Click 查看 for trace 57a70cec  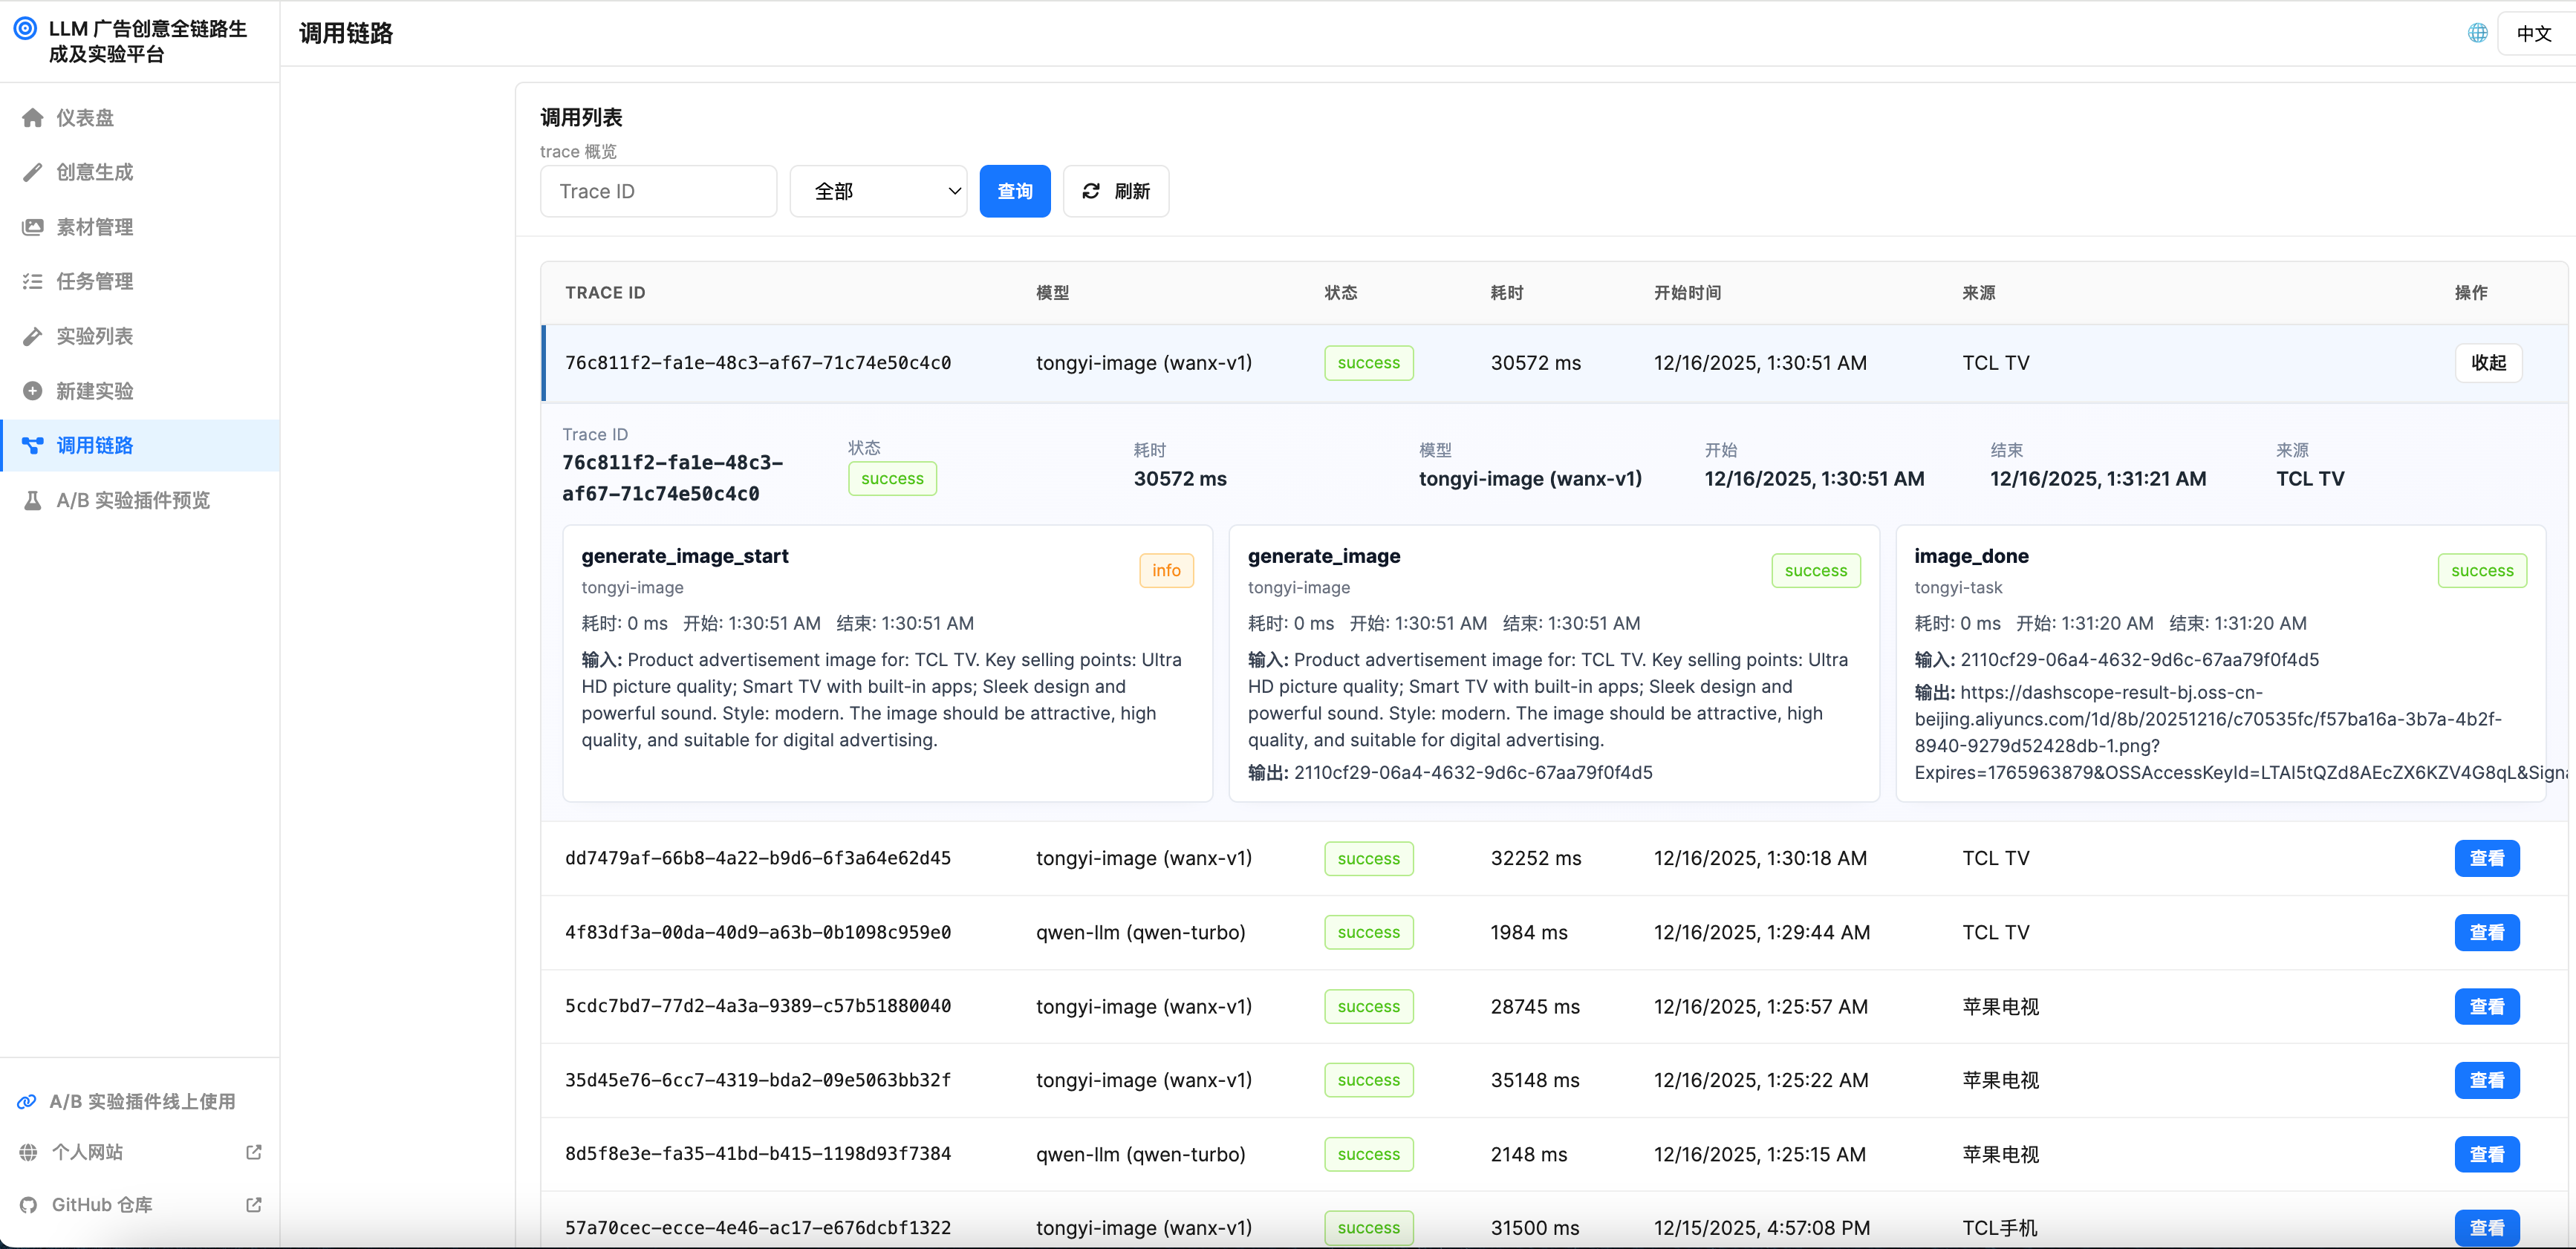(x=2487, y=1228)
